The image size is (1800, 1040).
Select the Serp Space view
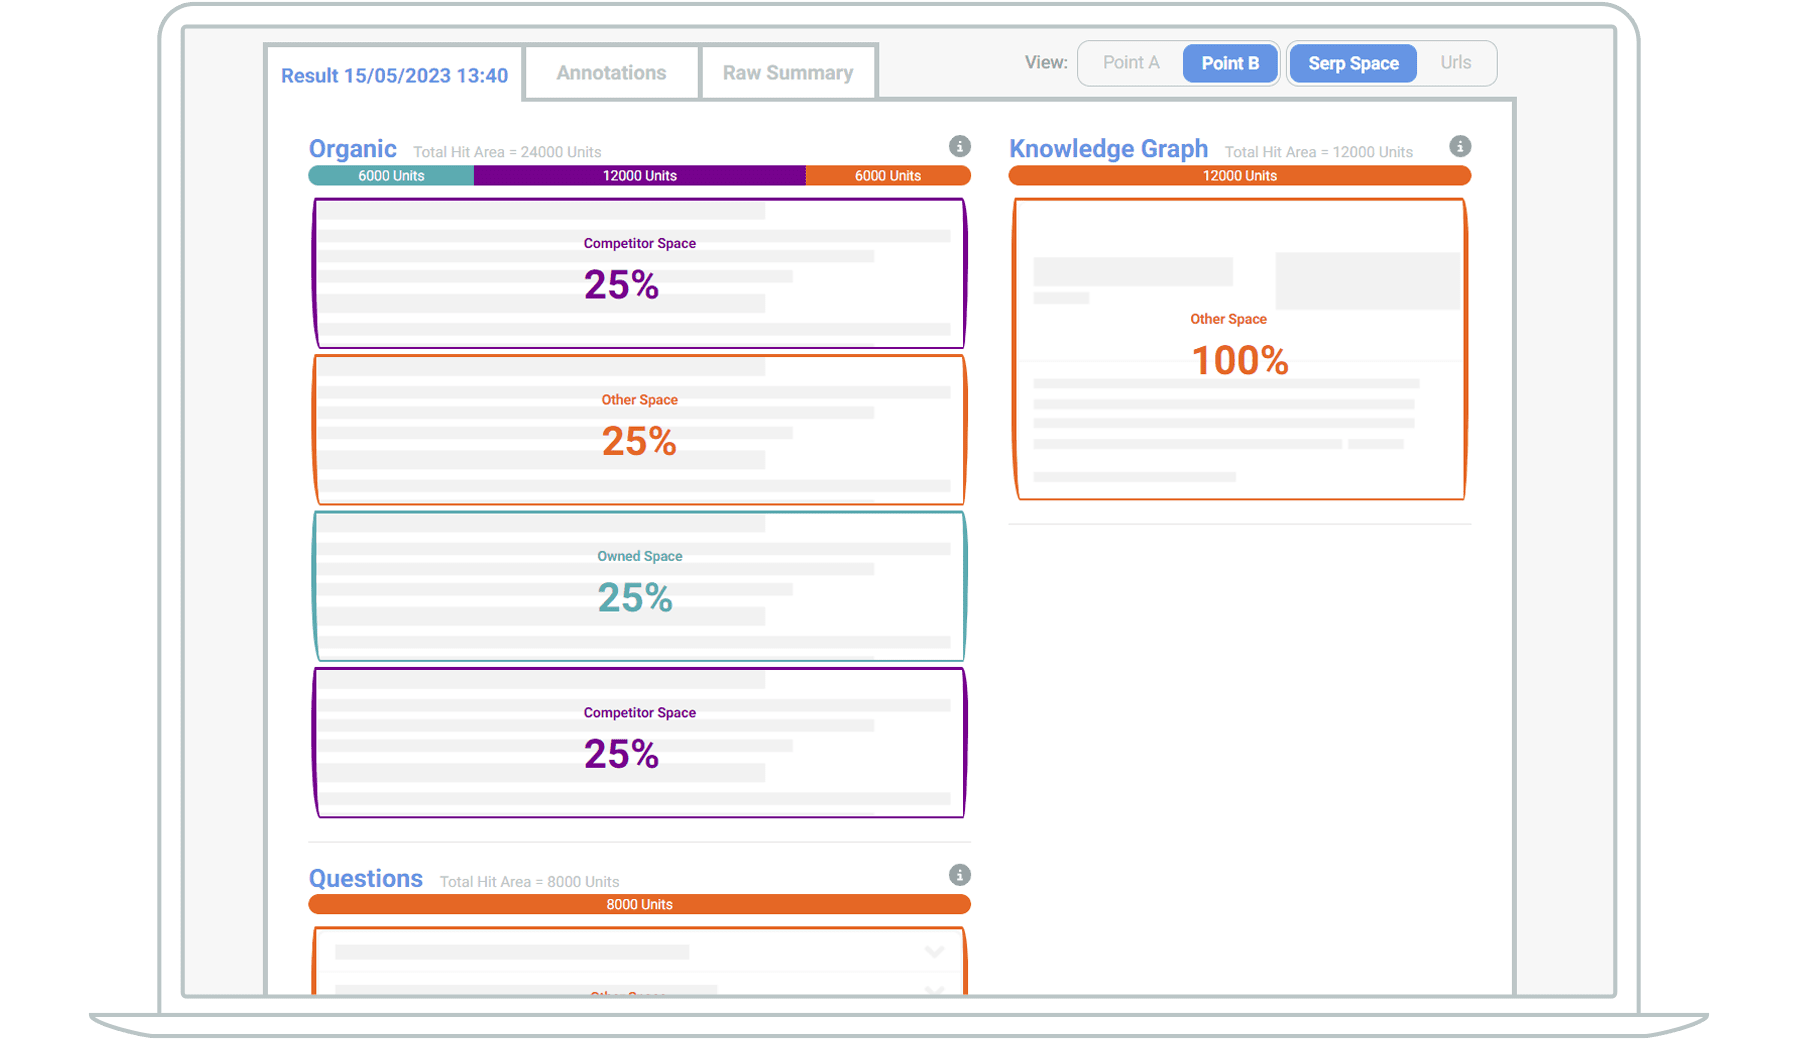pos(1353,63)
